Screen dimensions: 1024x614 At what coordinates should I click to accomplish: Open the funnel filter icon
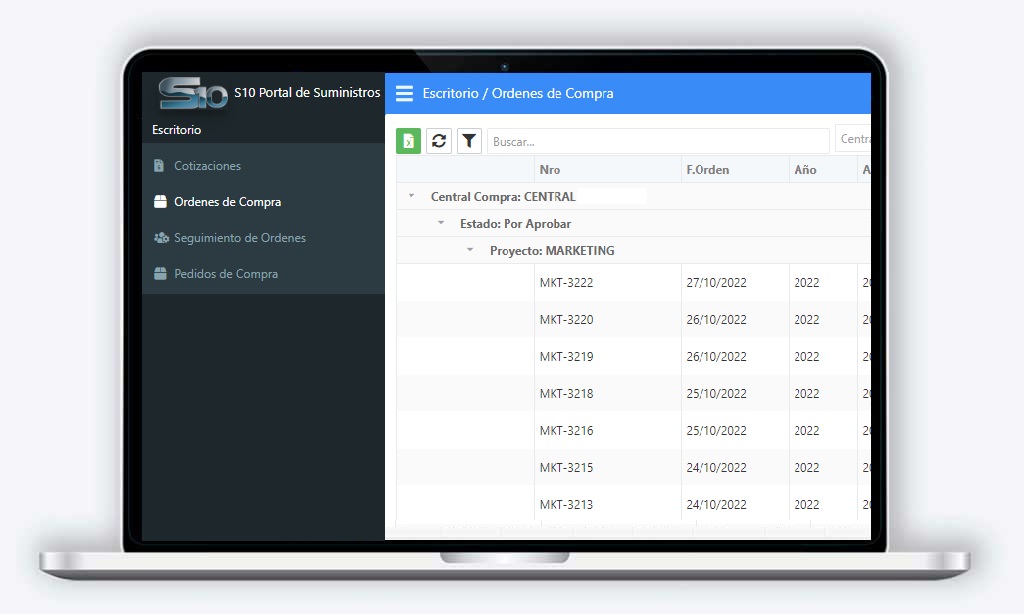469,141
